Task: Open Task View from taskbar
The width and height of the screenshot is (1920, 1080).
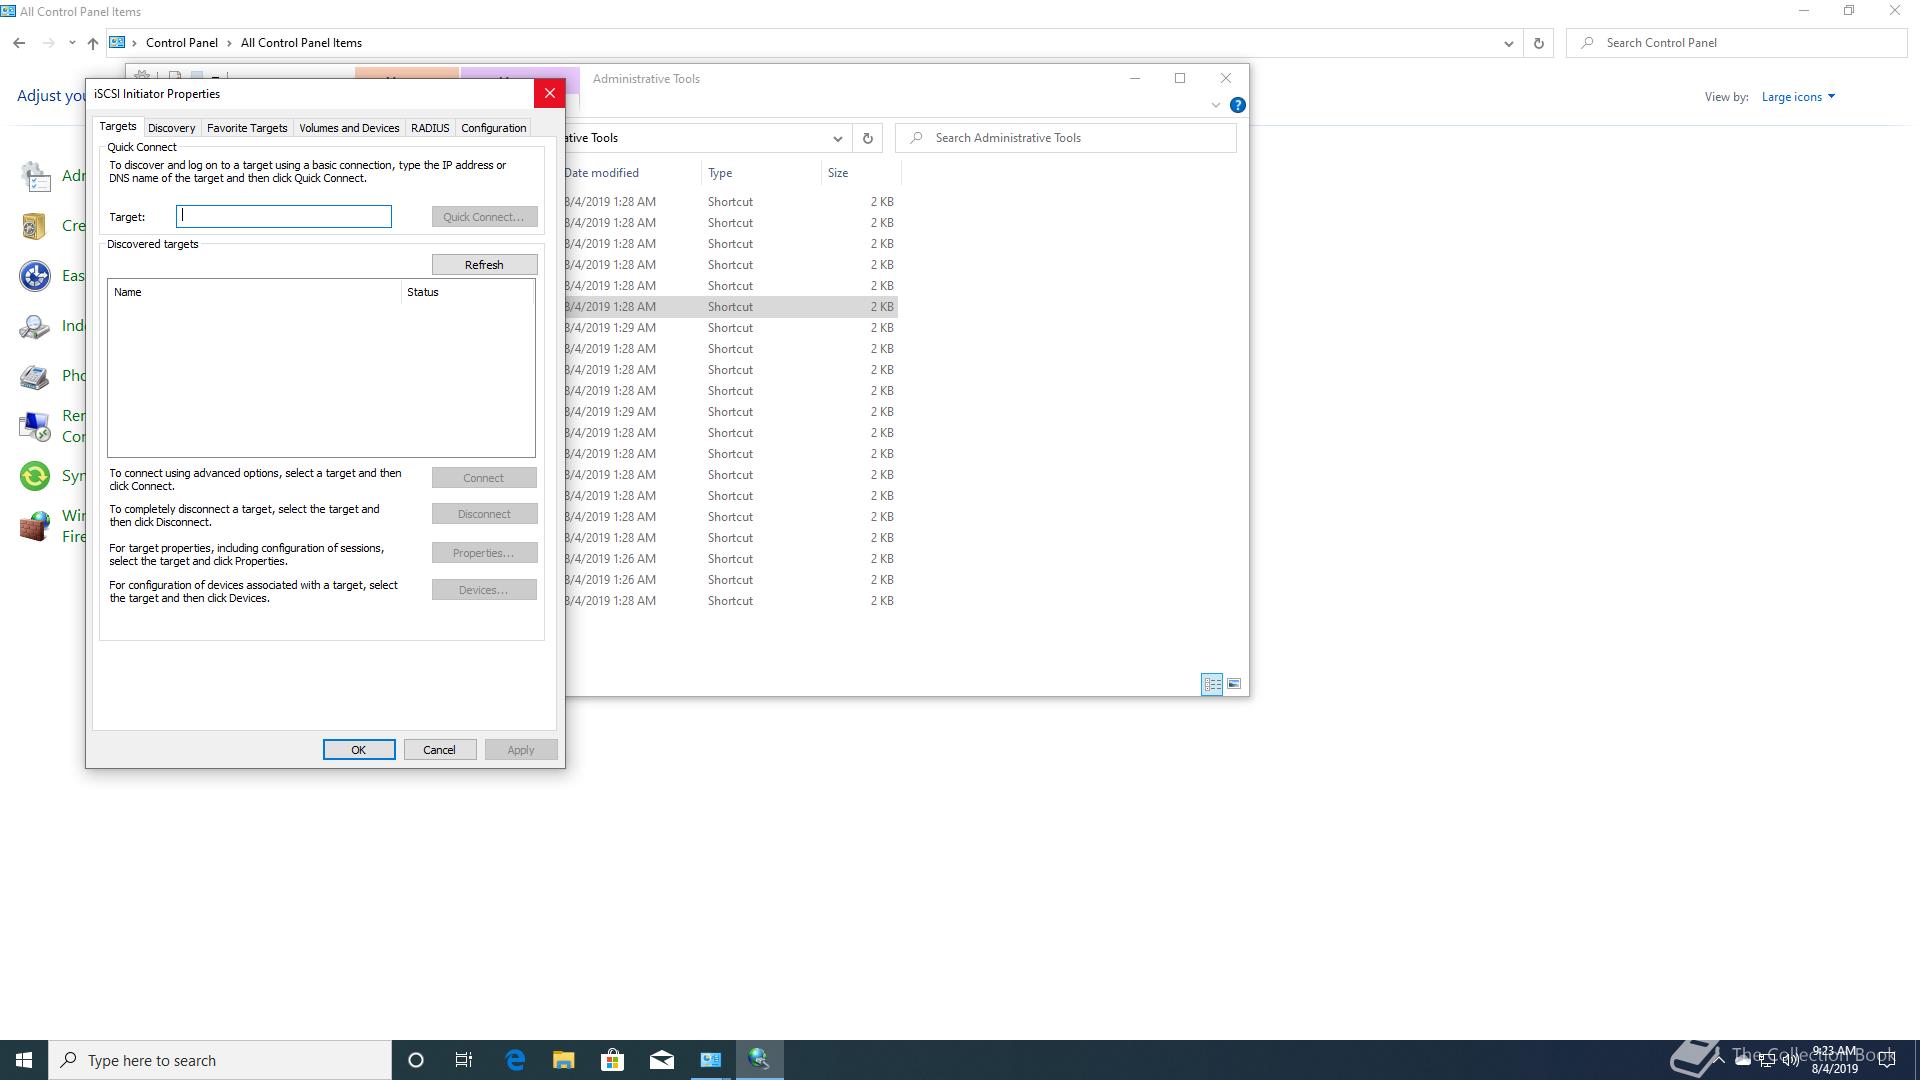Action: click(464, 1060)
